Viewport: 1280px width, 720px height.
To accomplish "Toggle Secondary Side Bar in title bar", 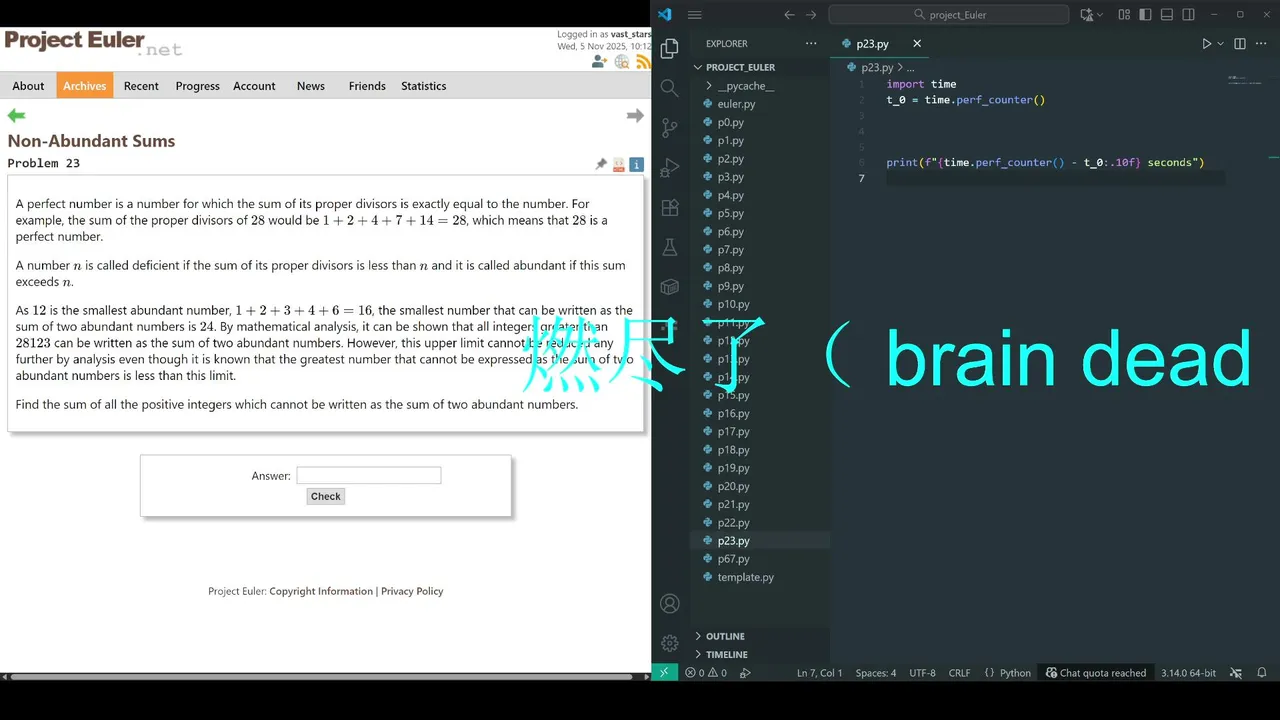I will point(1189,15).
